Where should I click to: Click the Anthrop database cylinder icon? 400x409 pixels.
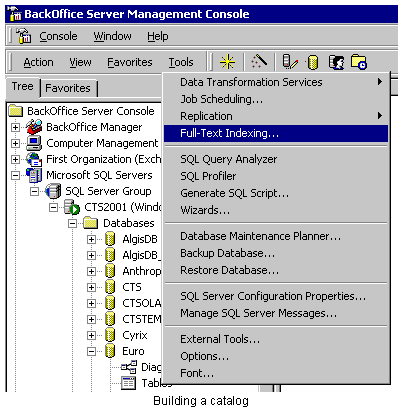[x=110, y=271]
